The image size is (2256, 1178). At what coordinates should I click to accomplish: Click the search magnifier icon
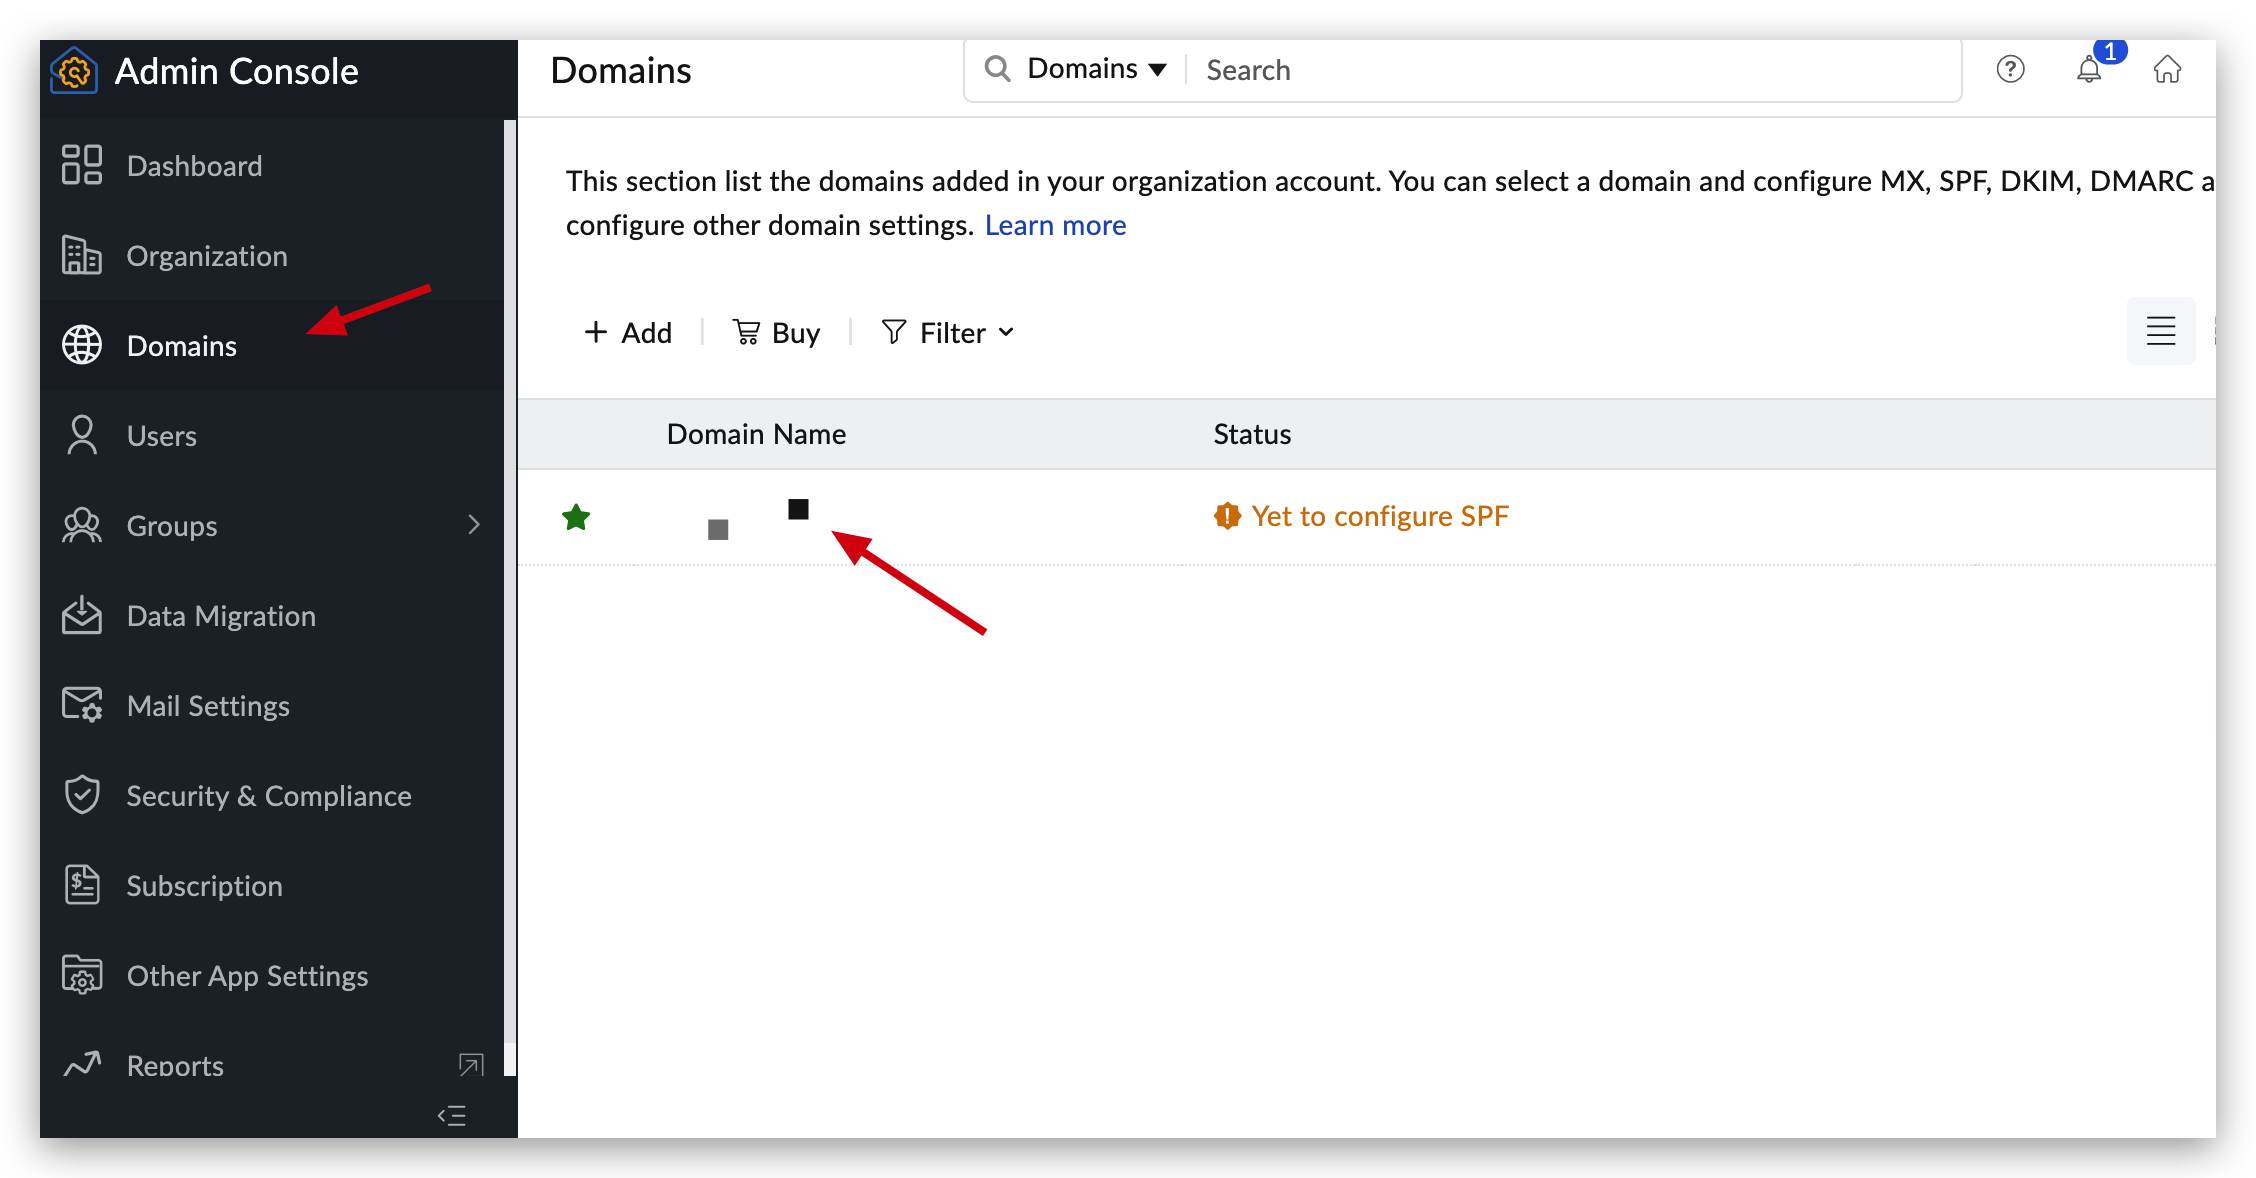997,68
